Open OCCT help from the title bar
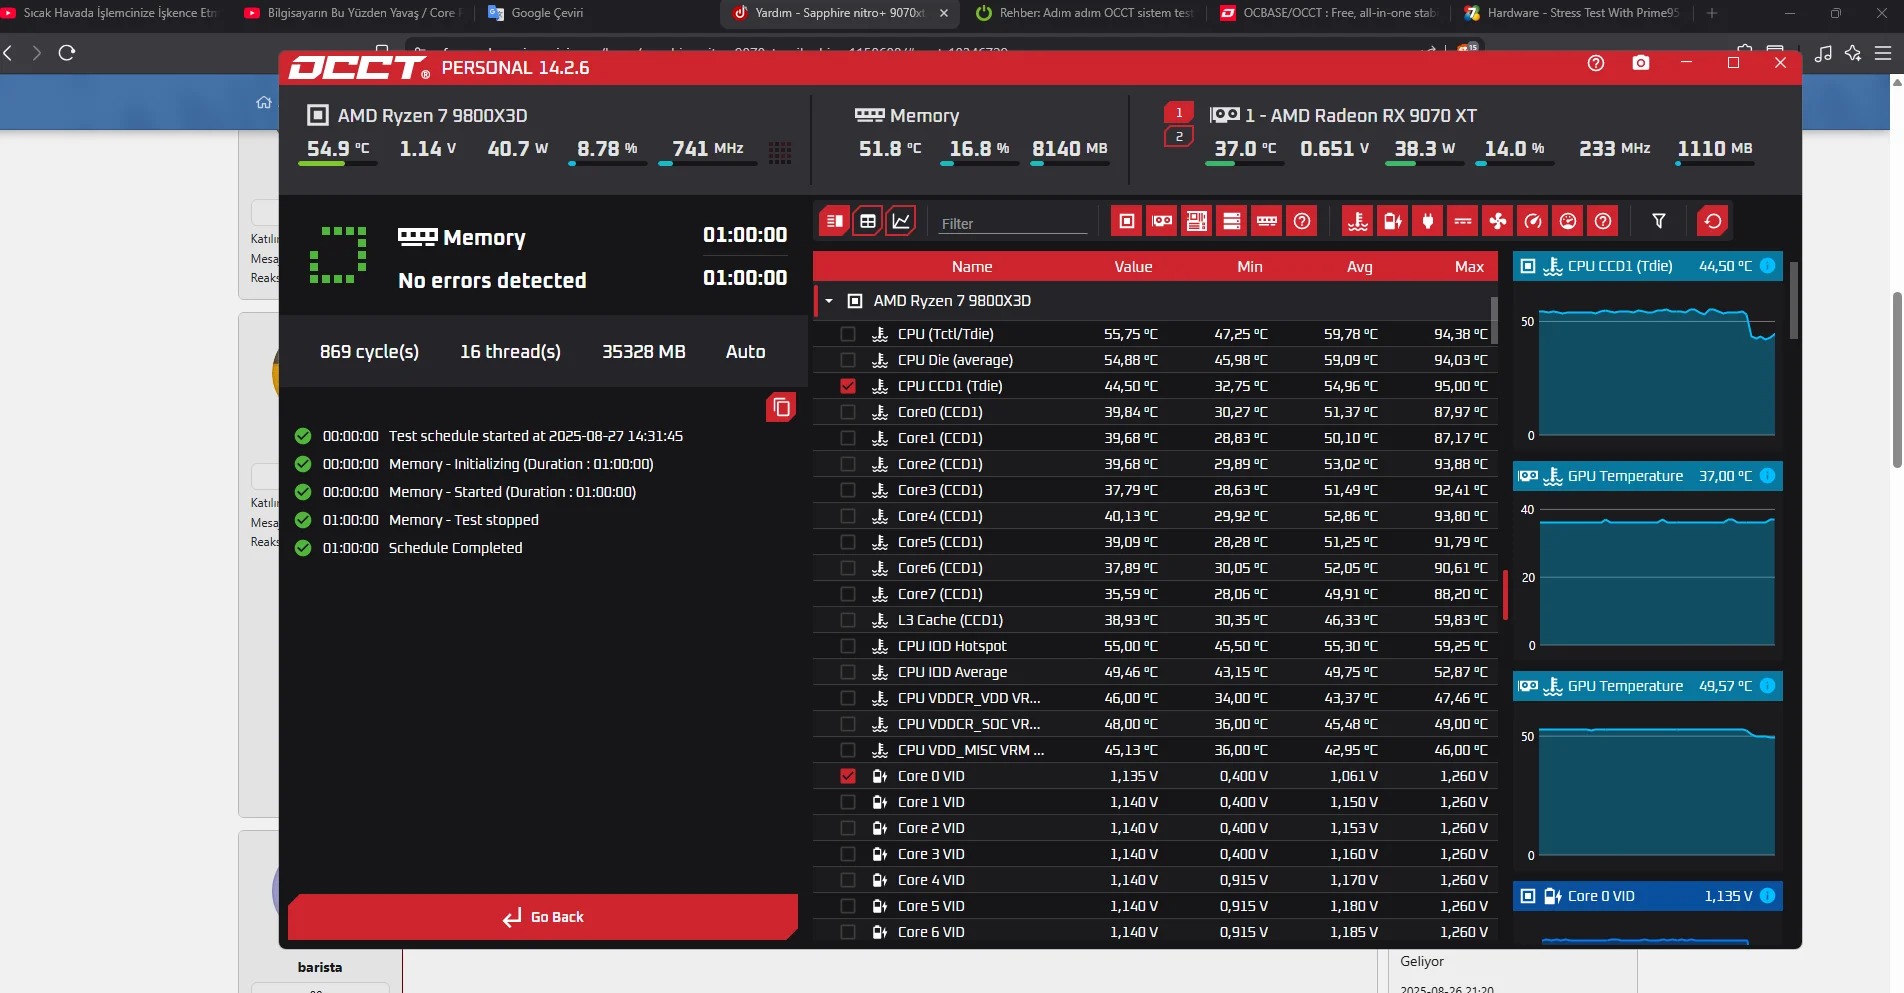This screenshot has width=1904, height=993. 1596,63
